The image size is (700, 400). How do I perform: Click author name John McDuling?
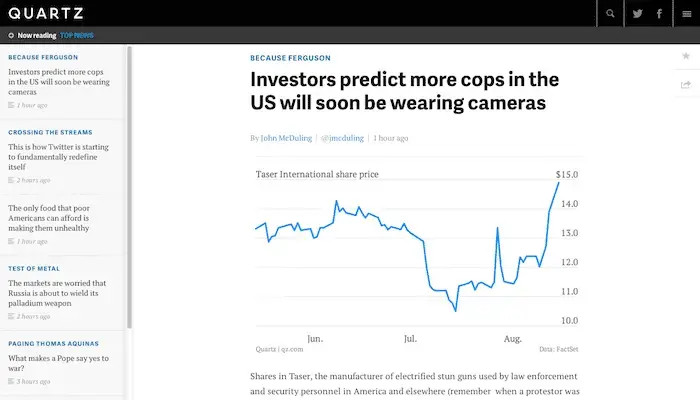(x=288, y=138)
